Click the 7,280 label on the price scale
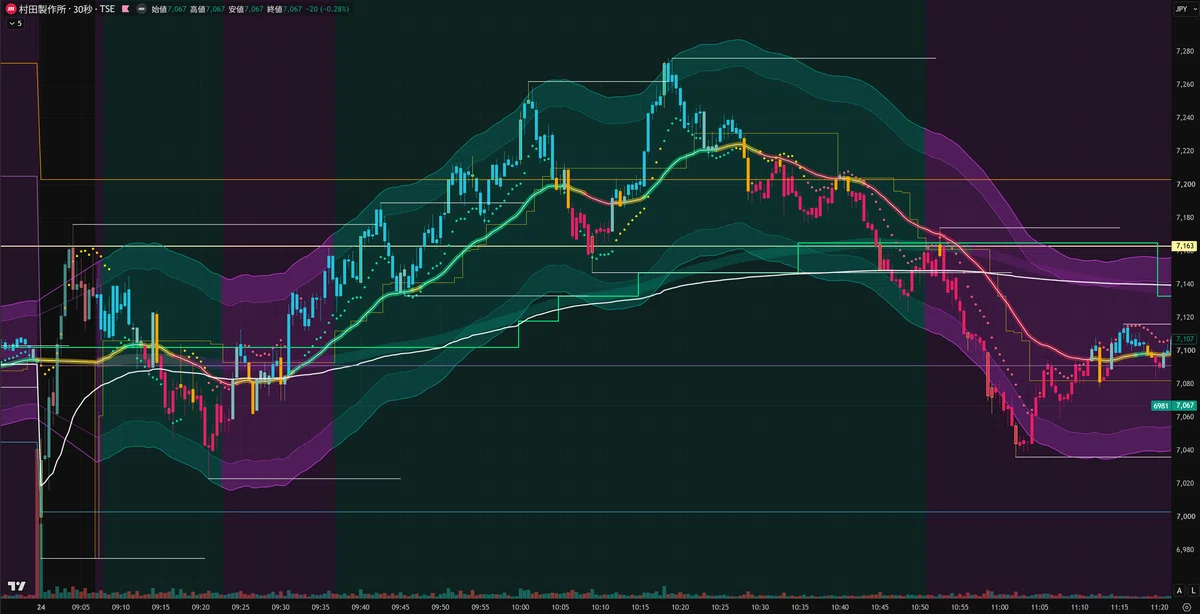The width and height of the screenshot is (1200, 614). (x=1186, y=50)
